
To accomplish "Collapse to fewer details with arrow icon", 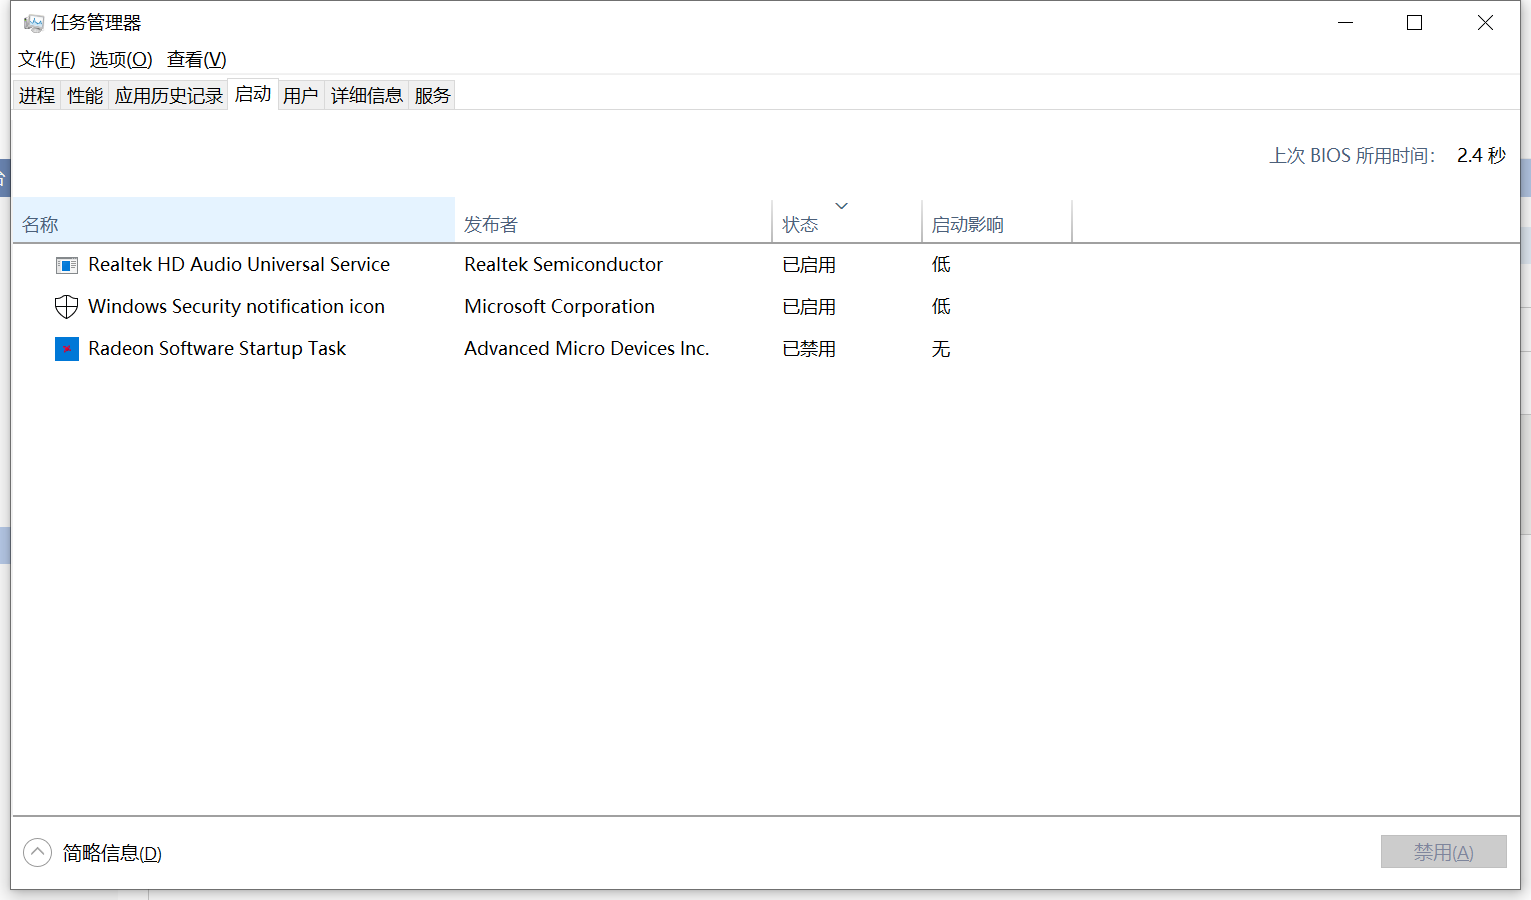I will point(37,853).
